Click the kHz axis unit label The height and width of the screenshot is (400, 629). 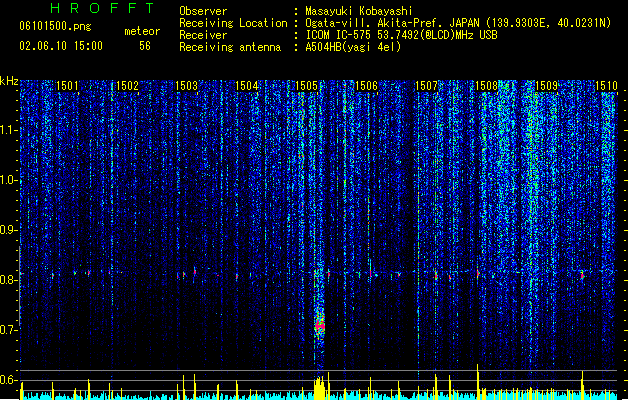tap(9, 81)
